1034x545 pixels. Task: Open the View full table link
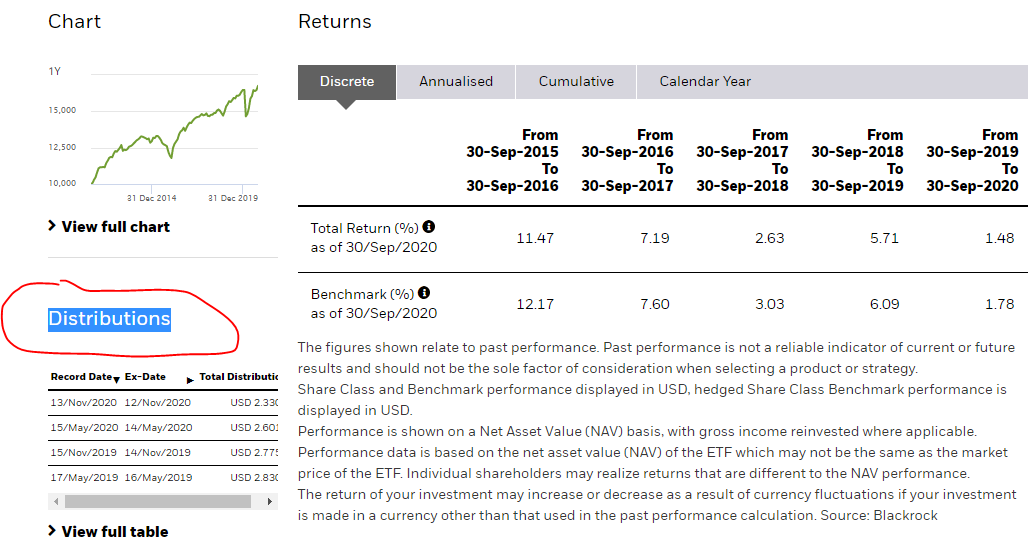(115, 532)
